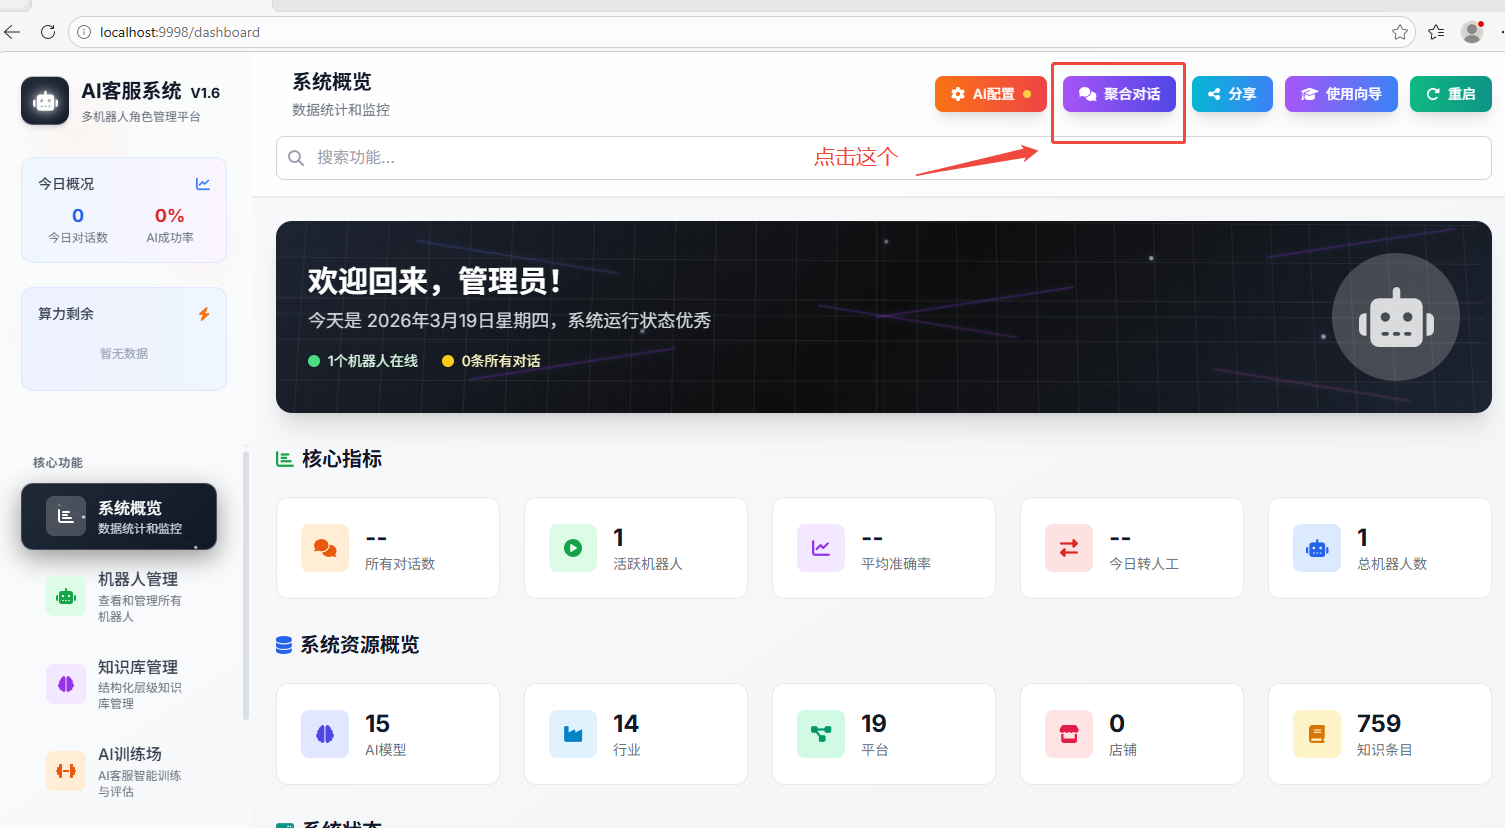1505x828 pixels.
Task: Click the orange AI配置 button
Action: tap(990, 94)
